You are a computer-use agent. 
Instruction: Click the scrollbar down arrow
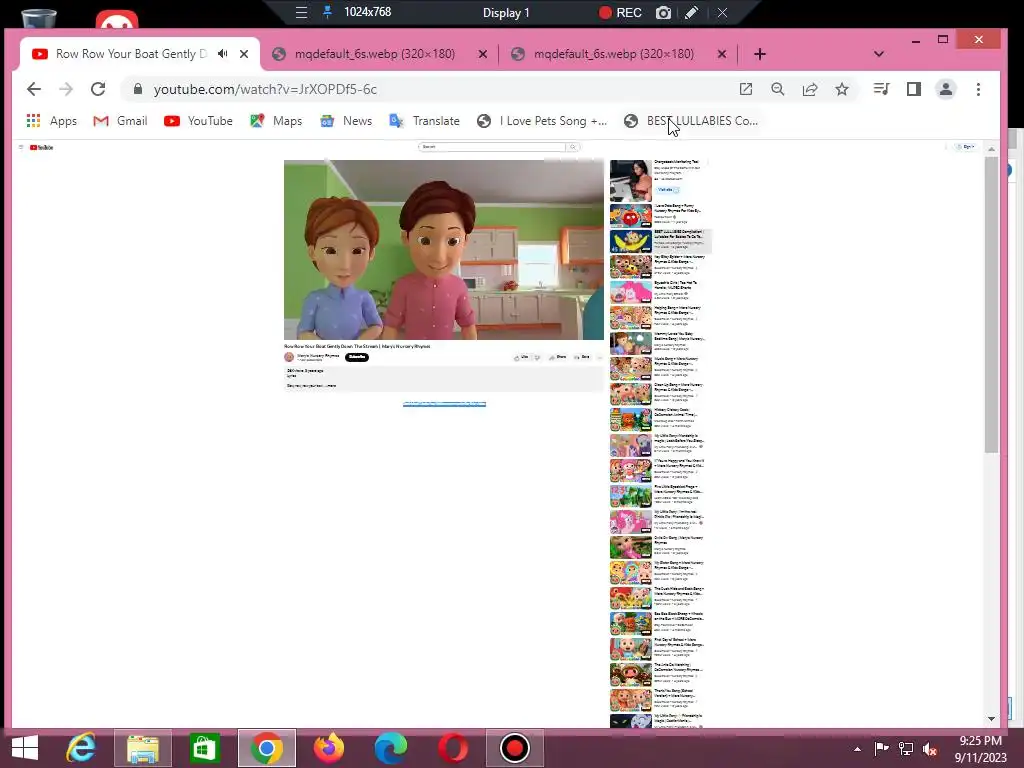991,718
